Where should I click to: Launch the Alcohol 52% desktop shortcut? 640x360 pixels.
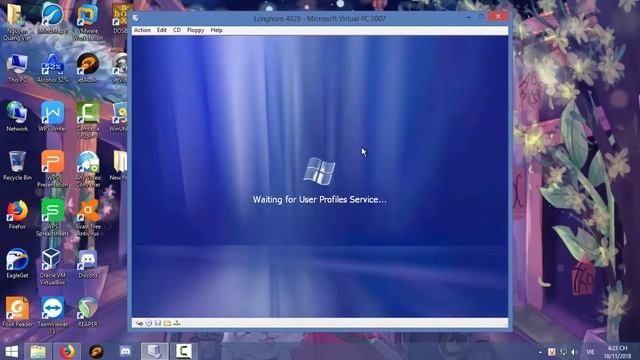(52, 68)
